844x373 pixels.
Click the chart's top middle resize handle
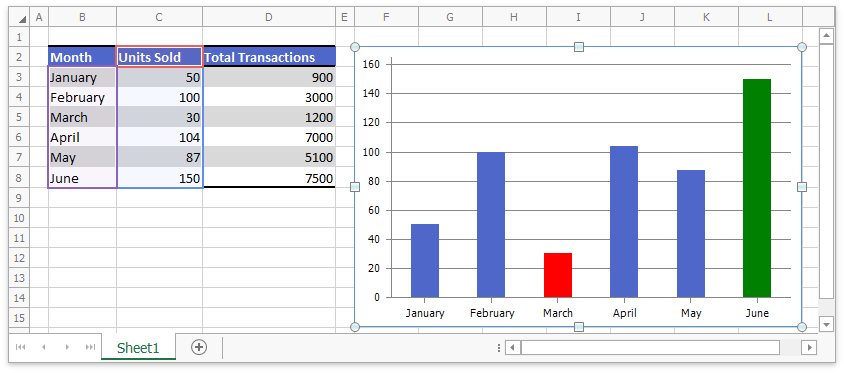pos(579,47)
